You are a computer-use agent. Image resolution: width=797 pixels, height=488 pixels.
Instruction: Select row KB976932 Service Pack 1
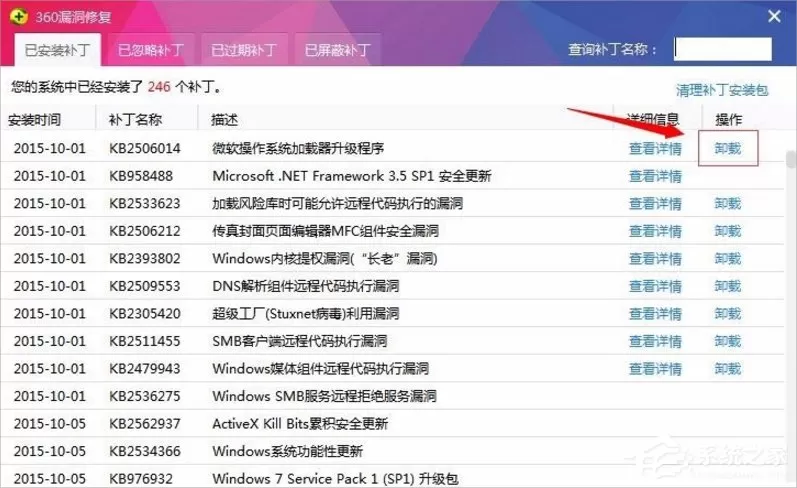(392, 478)
